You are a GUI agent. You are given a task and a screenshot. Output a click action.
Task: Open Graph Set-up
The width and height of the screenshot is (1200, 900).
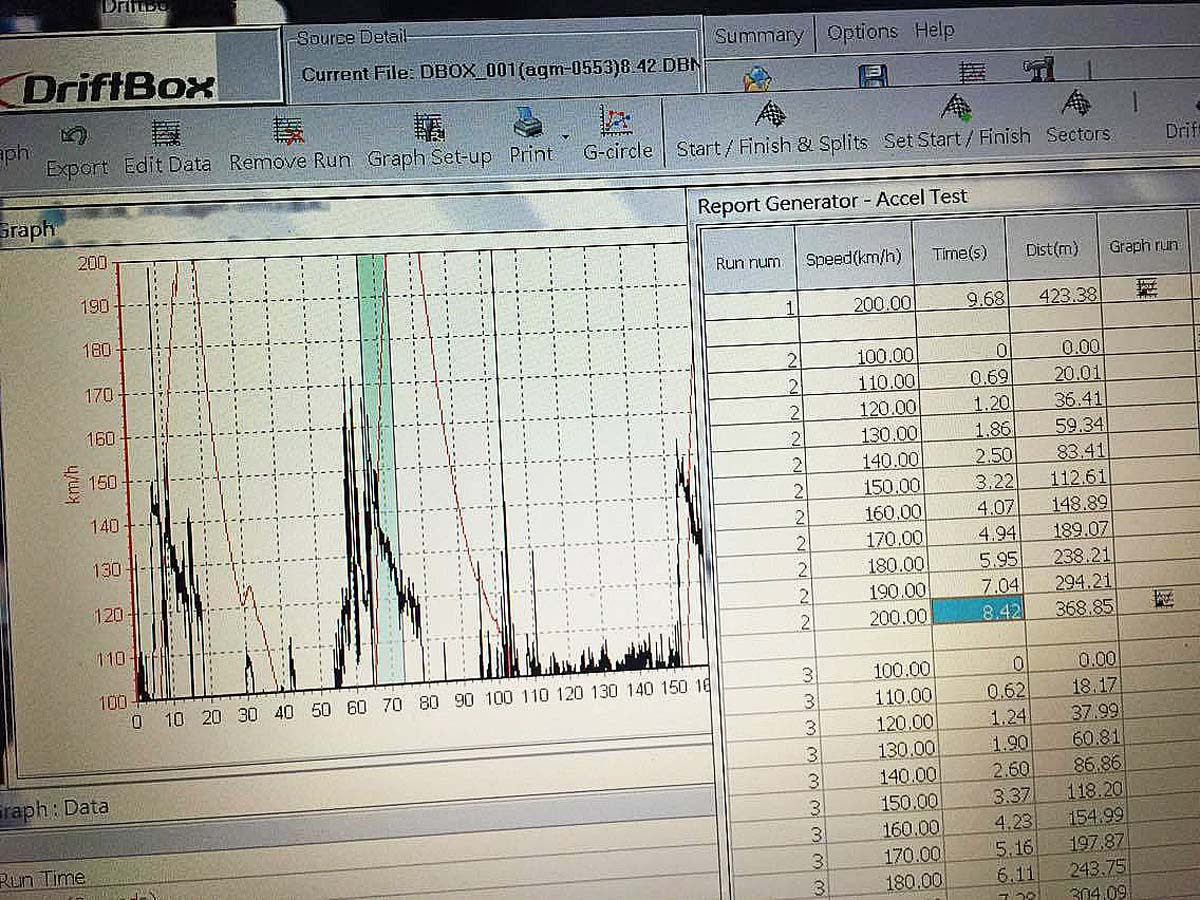click(429, 129)
